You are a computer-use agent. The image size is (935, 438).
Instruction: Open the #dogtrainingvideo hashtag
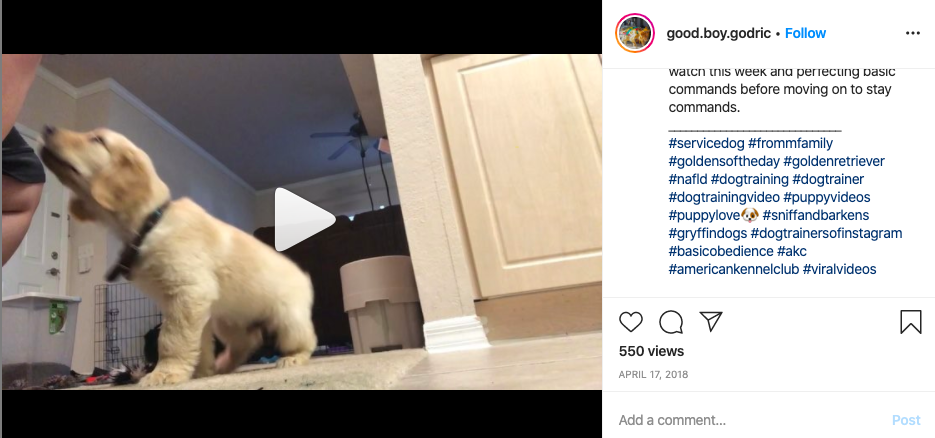click(724, 197)
